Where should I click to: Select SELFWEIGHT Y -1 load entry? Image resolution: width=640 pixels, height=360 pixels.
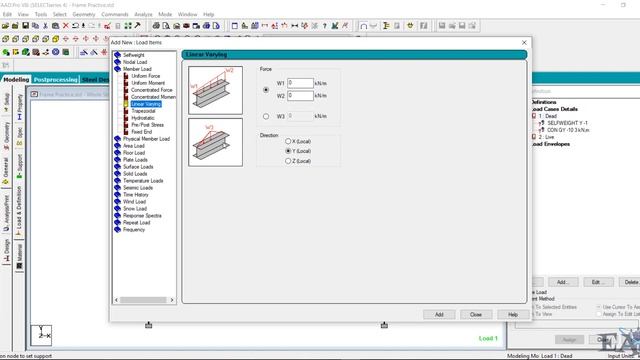[x=567, y=123]
